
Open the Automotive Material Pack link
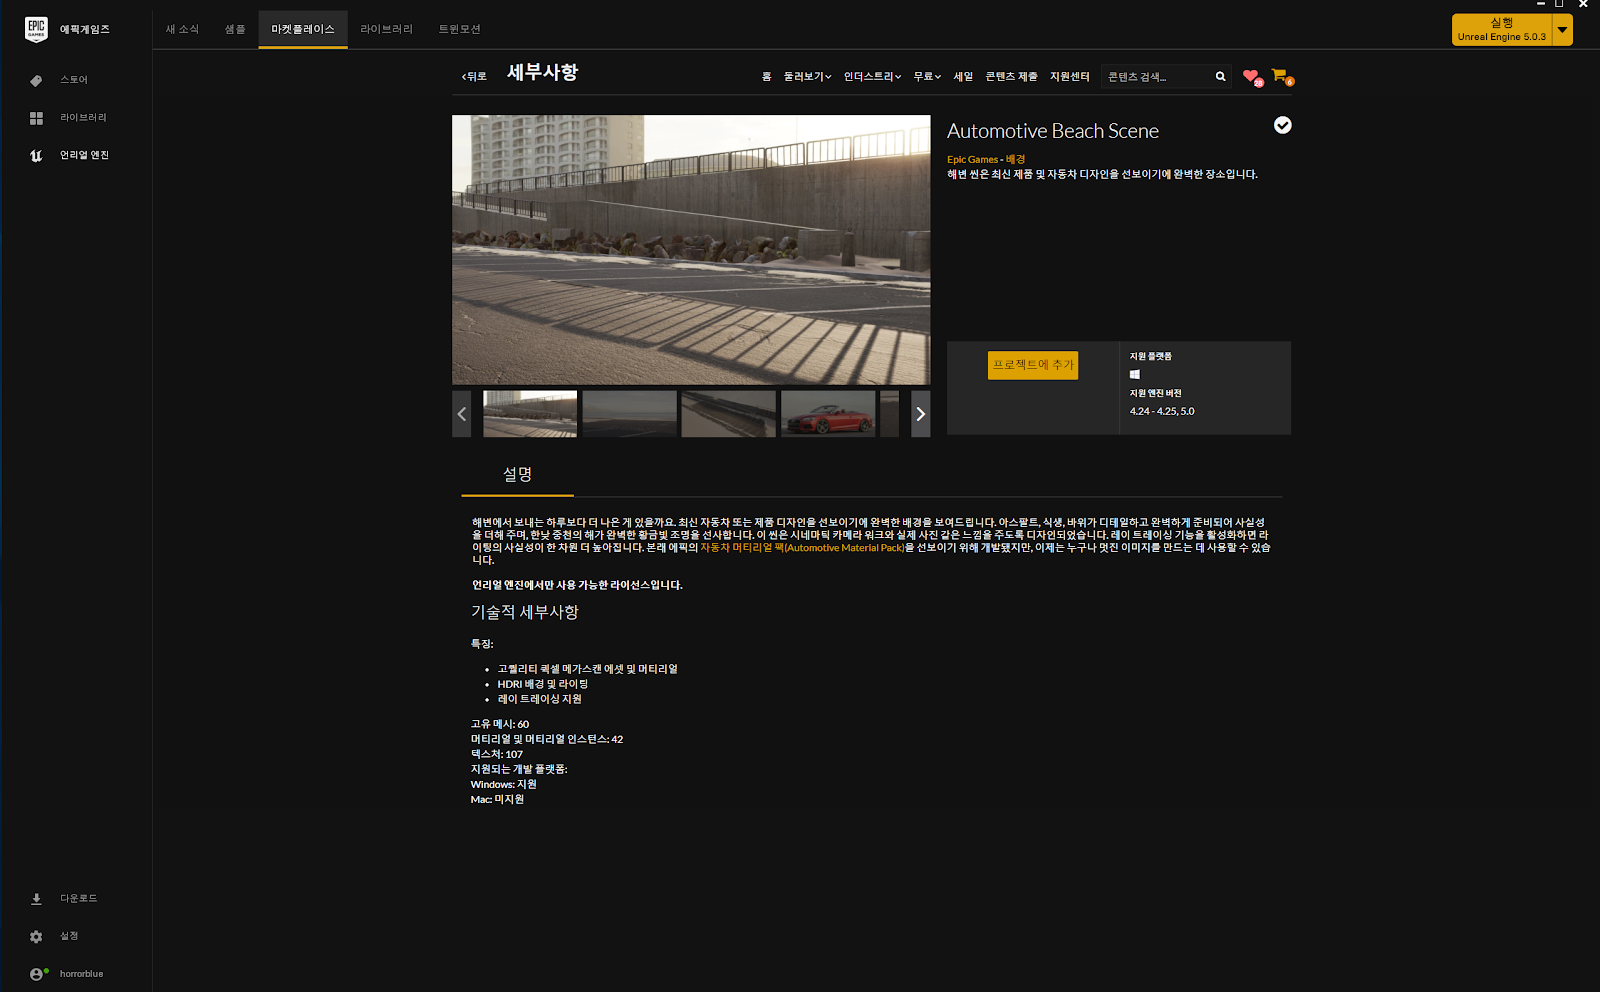point(802,548)
